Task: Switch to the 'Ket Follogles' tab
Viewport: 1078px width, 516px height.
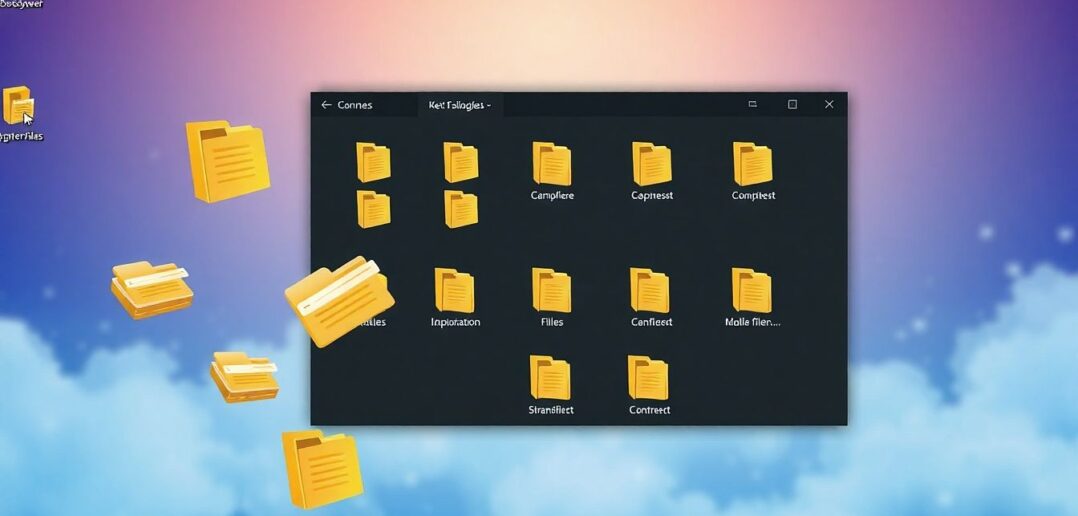Action: point(459,105)
